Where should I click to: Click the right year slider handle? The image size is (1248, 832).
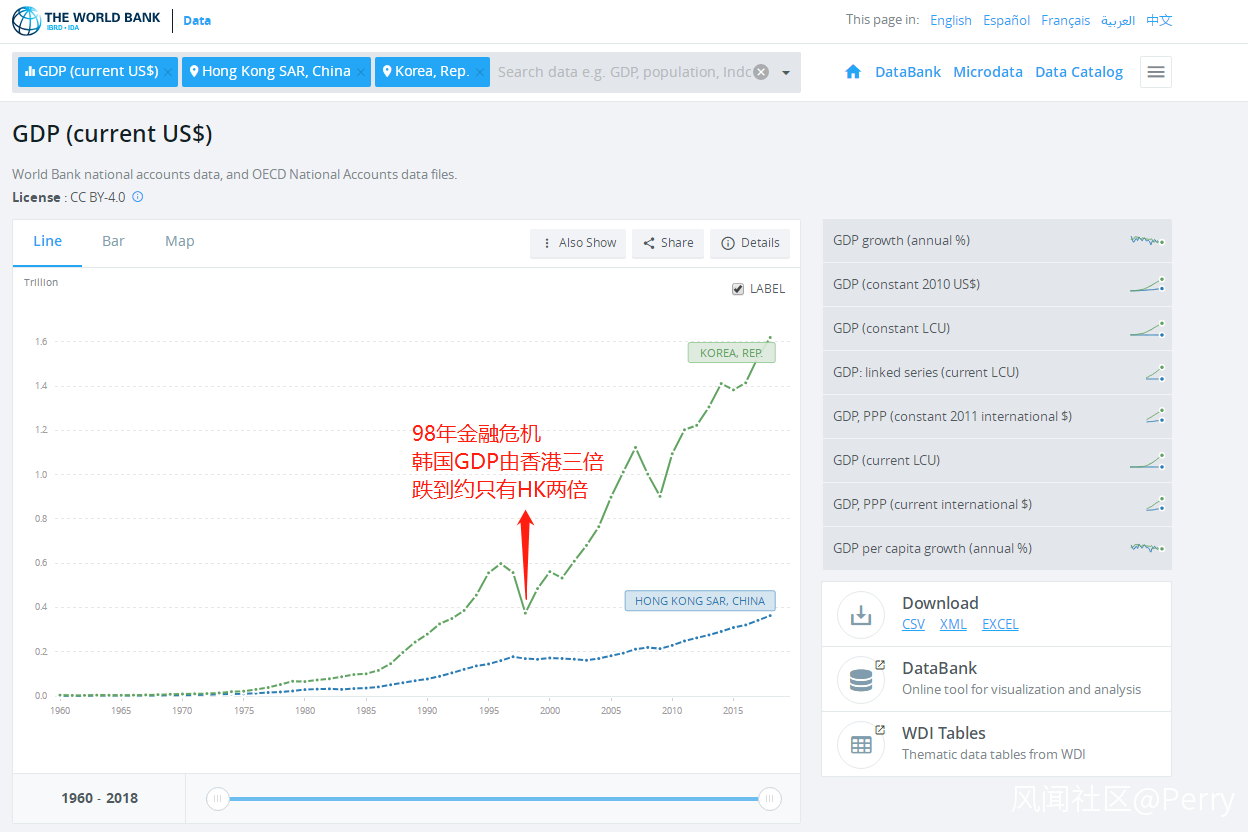(x=770, y=798)
